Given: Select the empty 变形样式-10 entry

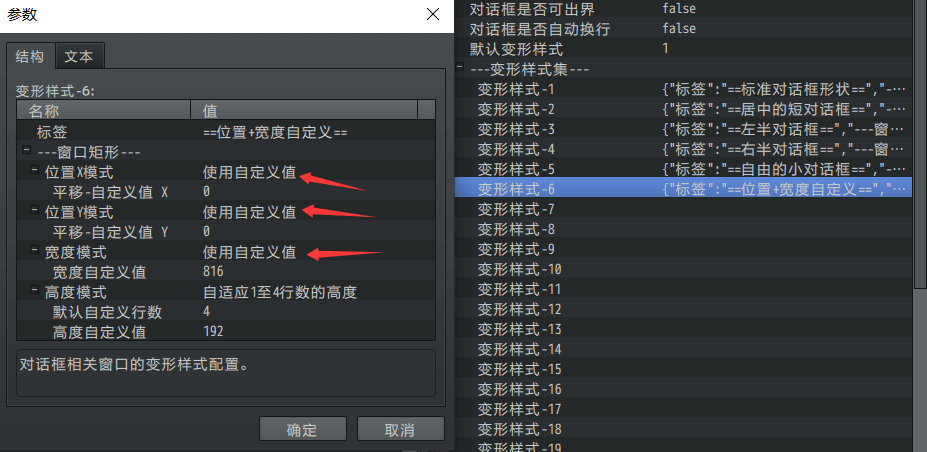Looking at the screenshot, I should [683, 269].
